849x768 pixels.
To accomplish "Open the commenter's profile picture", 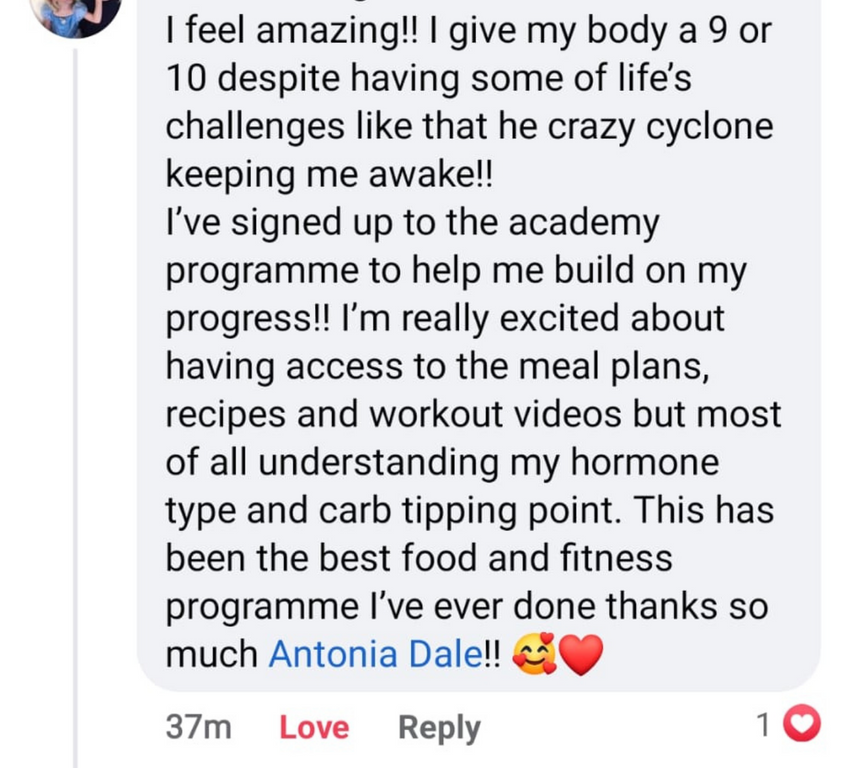I will pos(75,14).
